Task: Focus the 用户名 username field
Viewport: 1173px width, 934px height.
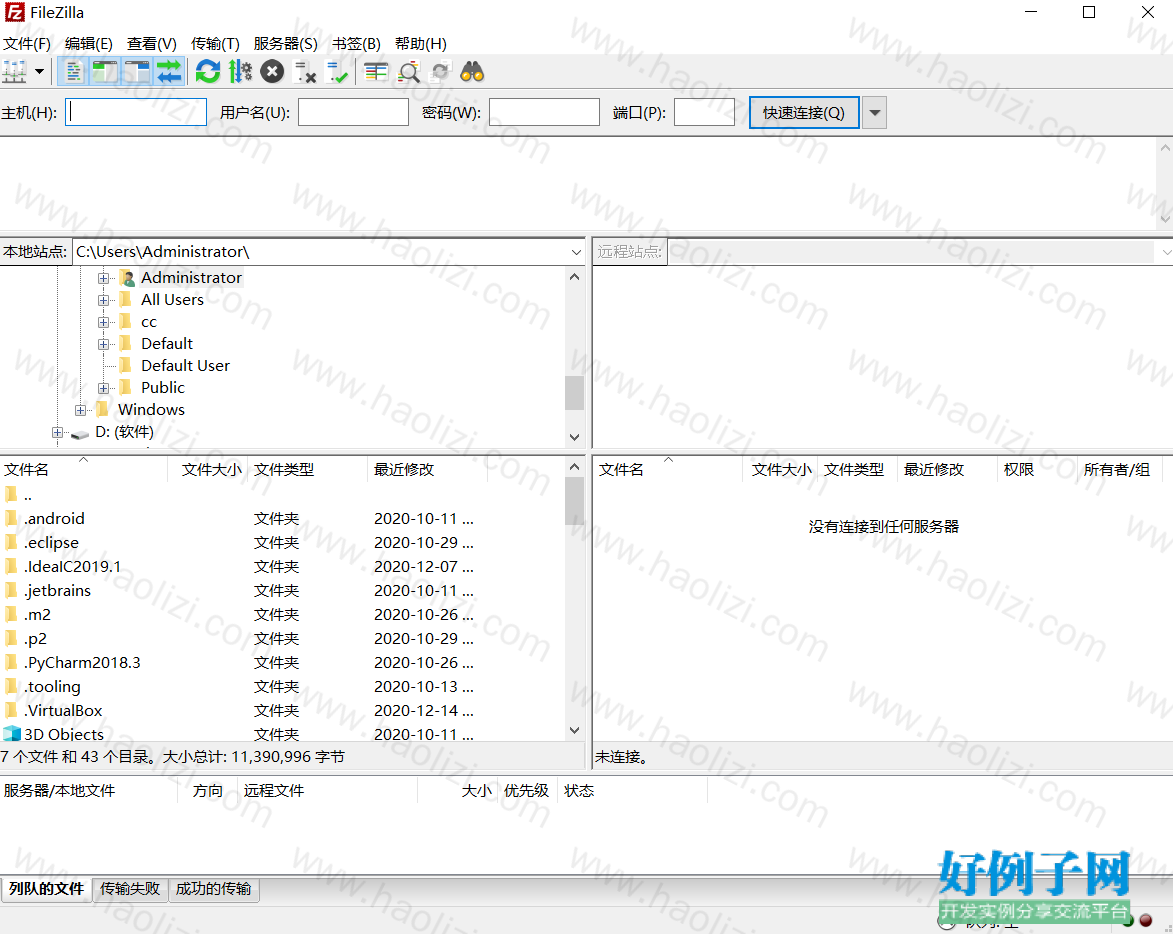Action: [x=353, y=112]
